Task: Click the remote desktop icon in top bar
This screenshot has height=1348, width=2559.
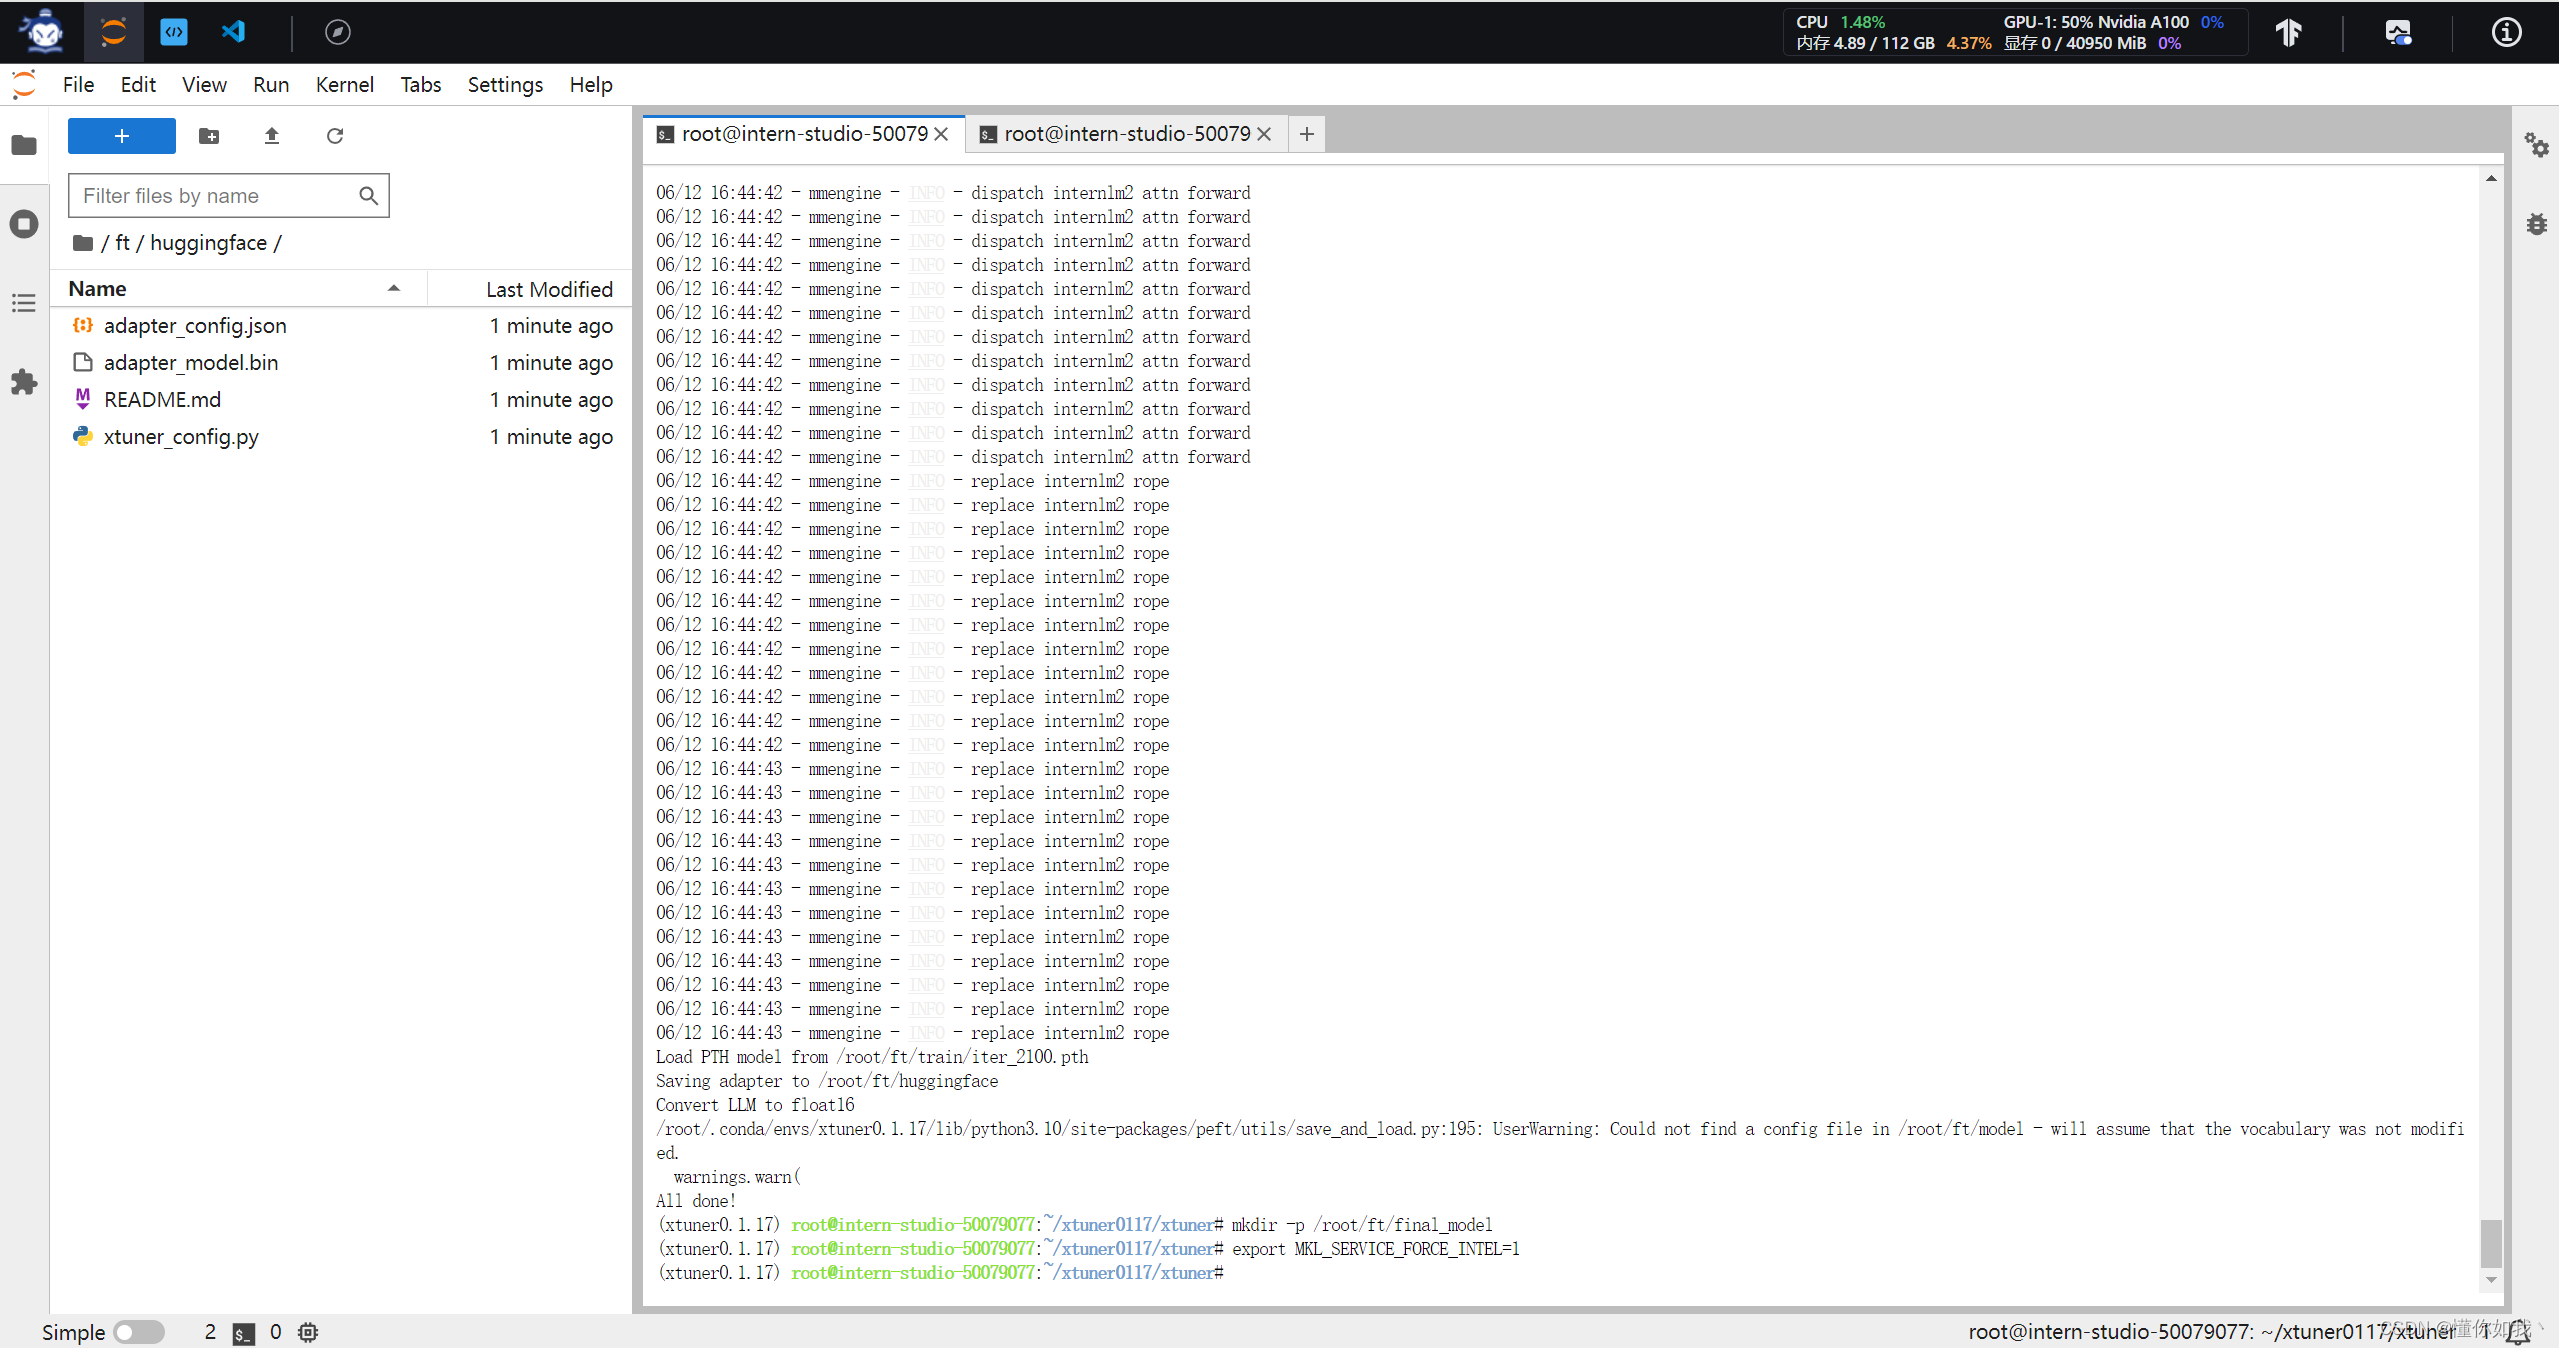Action: click(x=2398, y=32)
